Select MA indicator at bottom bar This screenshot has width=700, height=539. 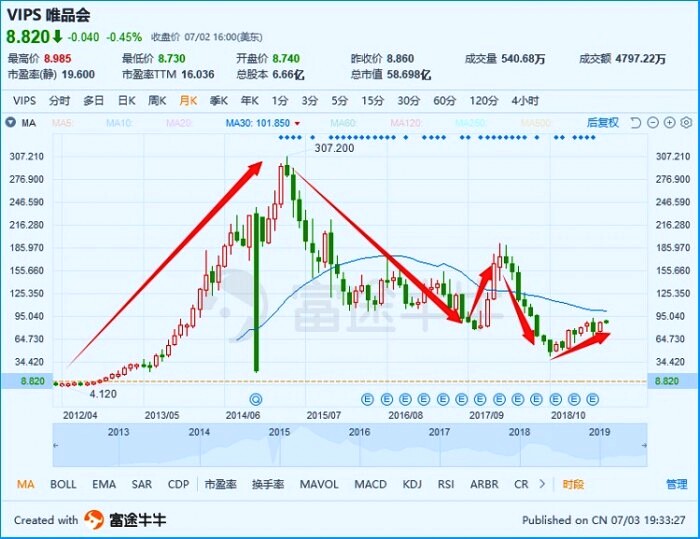(25, 484)
